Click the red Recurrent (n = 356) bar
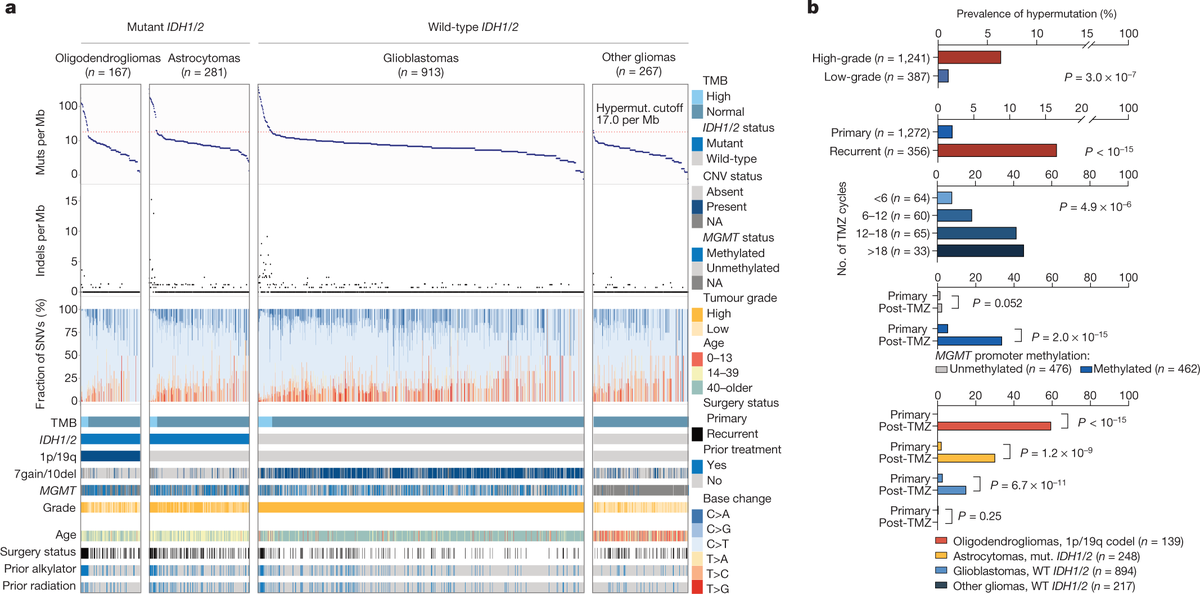Screen dimensions: 1200x594 996,150
